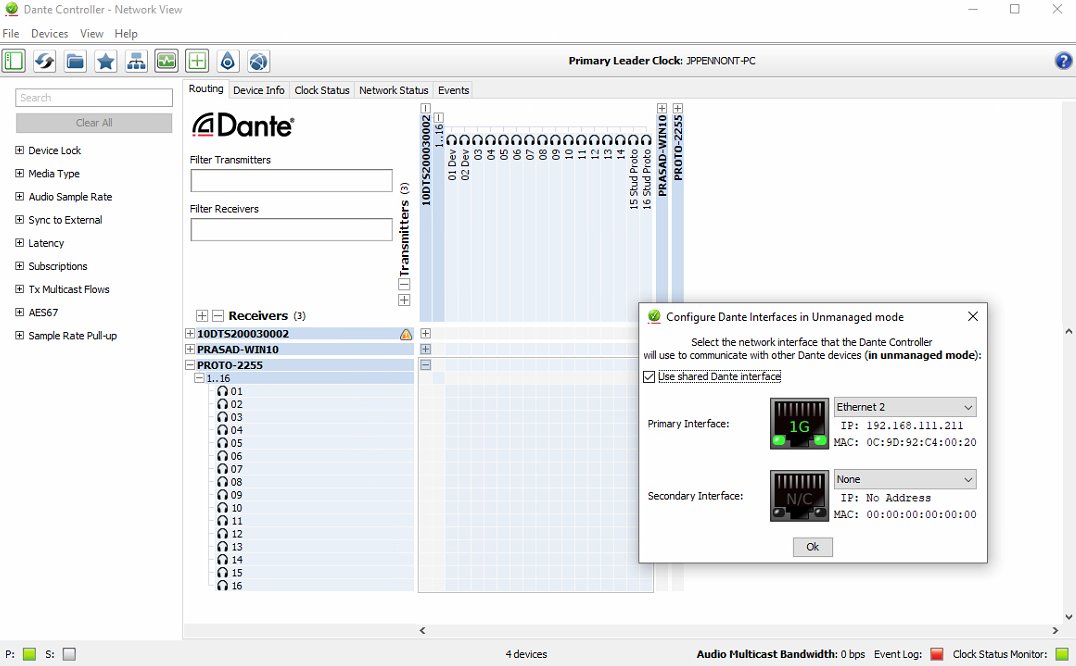
Task: Open the network interface hierarchy toolbar icon
Action: 136,61
